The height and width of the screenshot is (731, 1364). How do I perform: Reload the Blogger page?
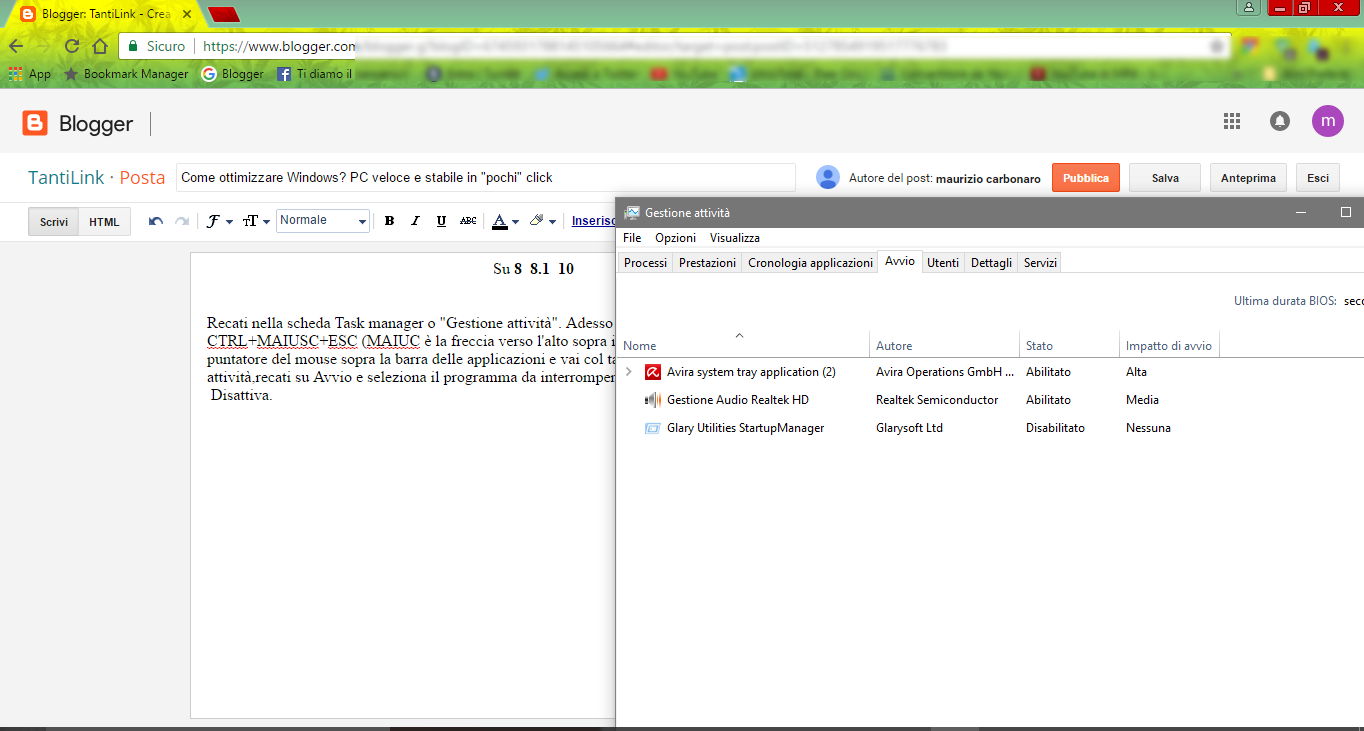coord(72,46)
